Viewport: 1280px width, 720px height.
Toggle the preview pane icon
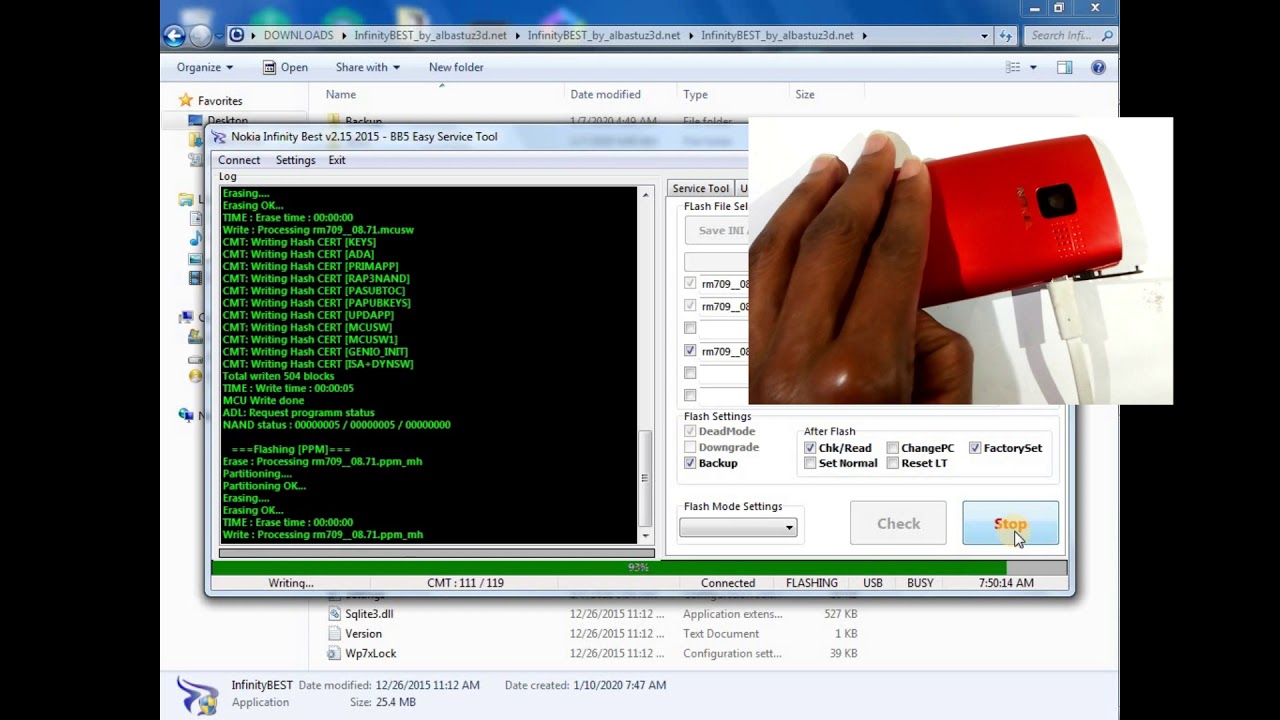coord(1065,67)
